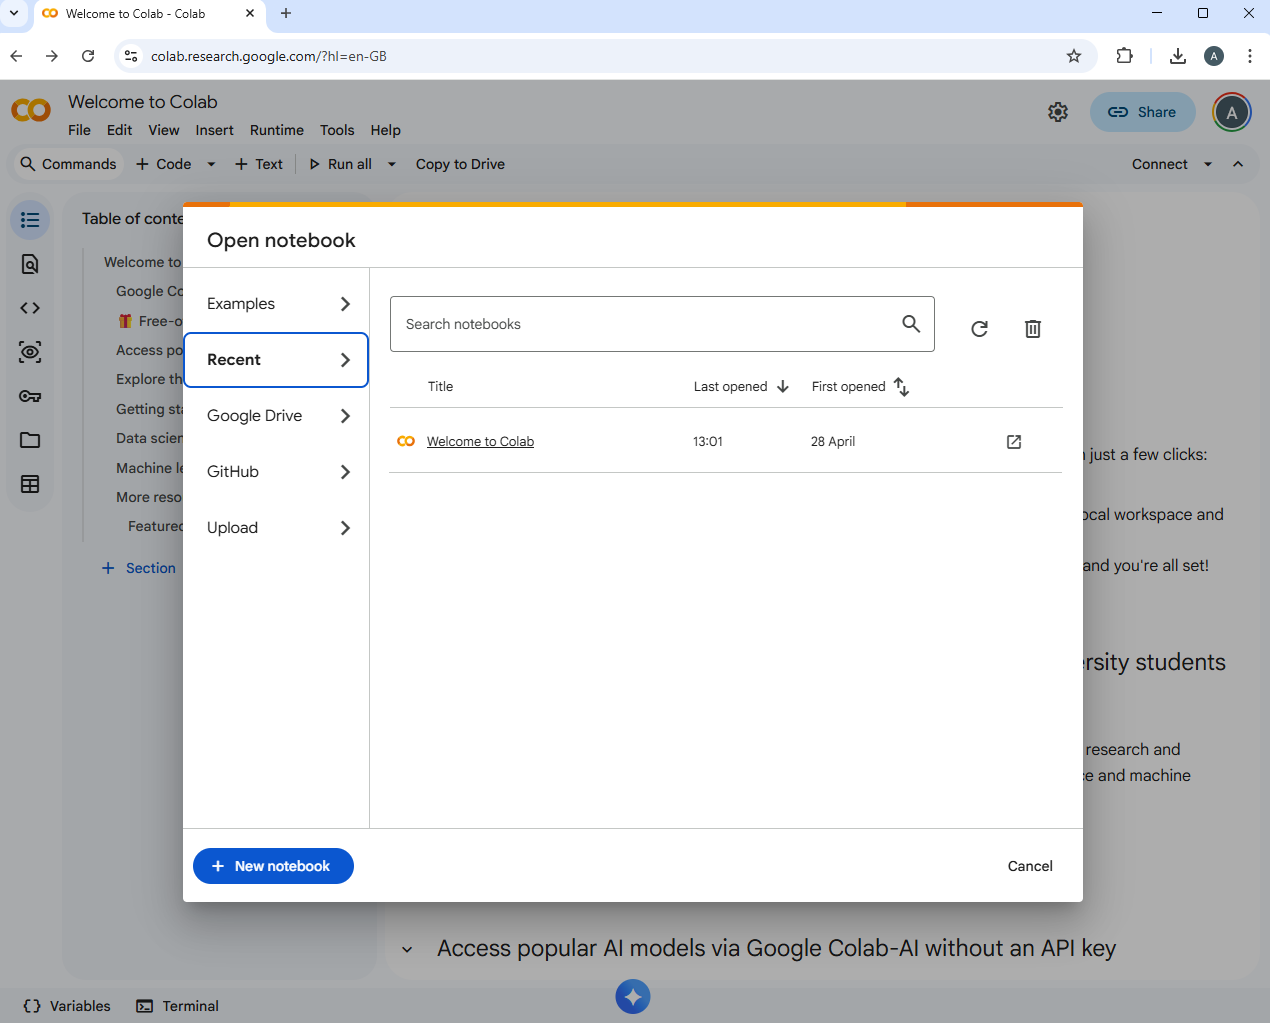Screen dimensions: 1270x1023
Task: Open the Edit menu
Action: tap(119, 130)
